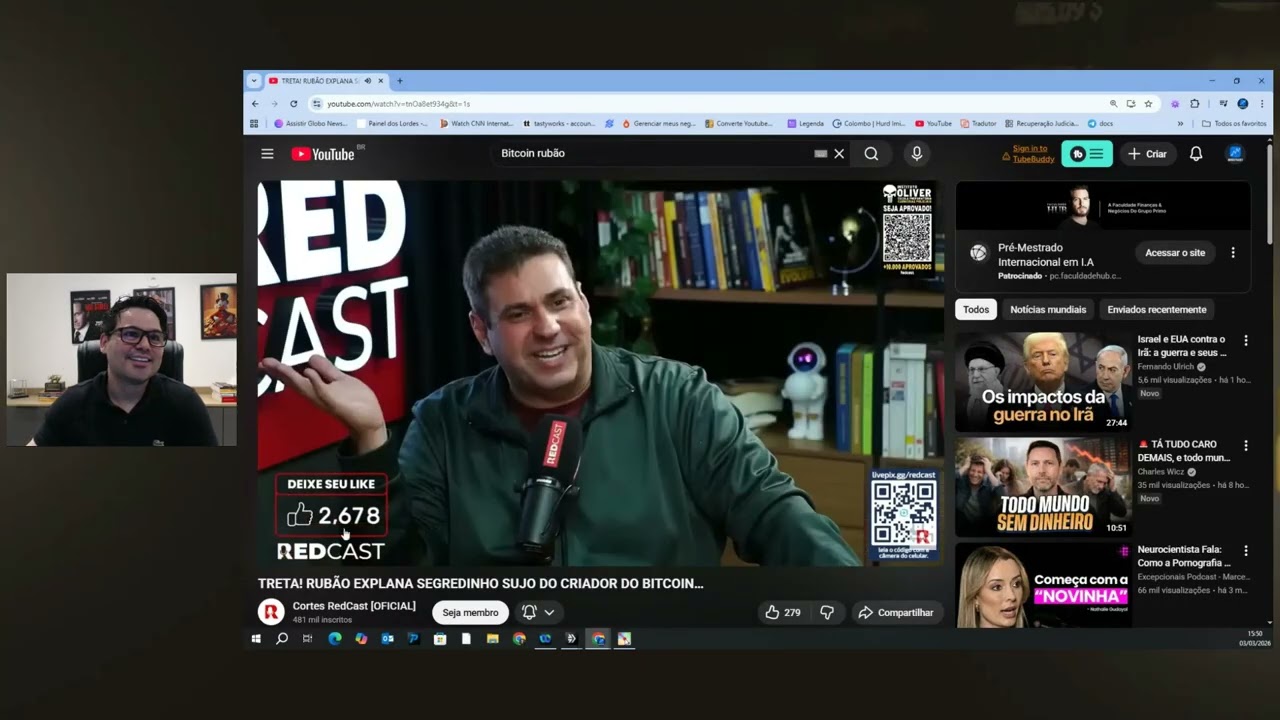The width and height of the screenshot is (1280, 720).
Task: Click the Seja membro button
Action: 470,612
